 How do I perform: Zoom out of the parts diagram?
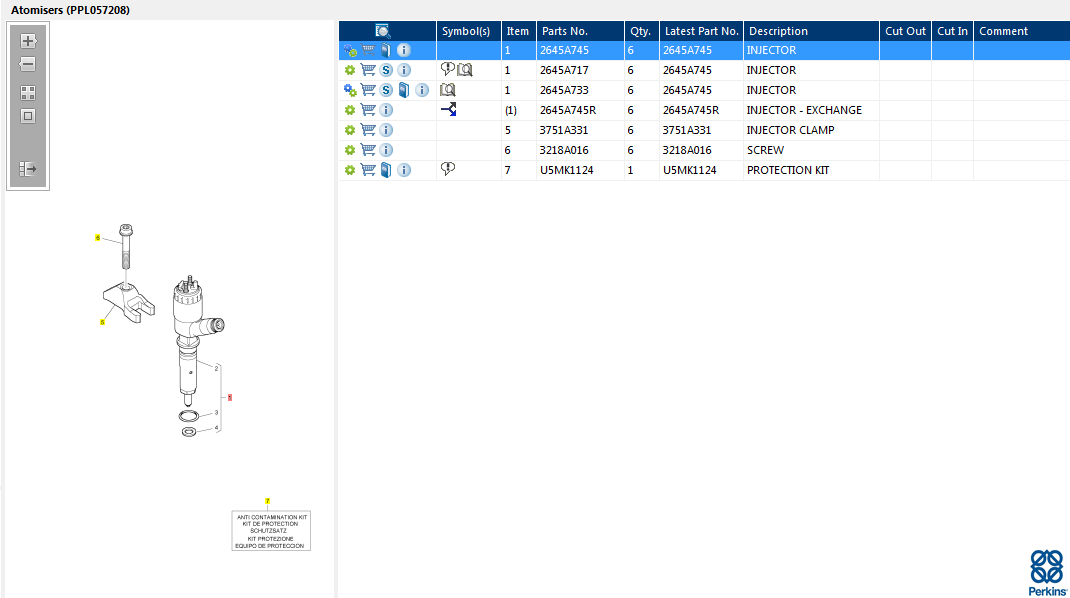pos(28,64)
